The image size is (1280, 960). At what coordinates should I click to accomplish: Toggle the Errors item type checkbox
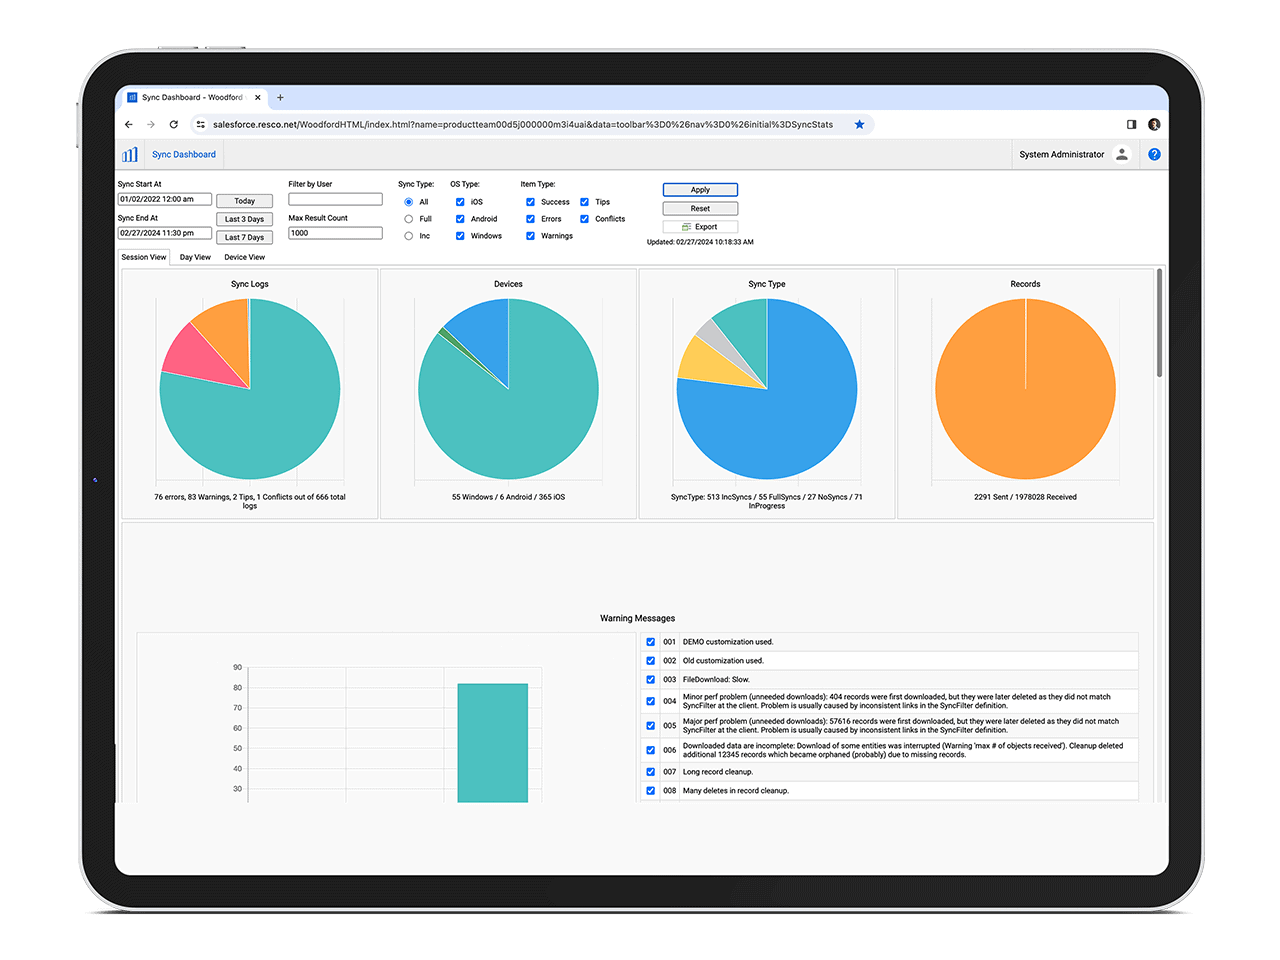[530, 219]
